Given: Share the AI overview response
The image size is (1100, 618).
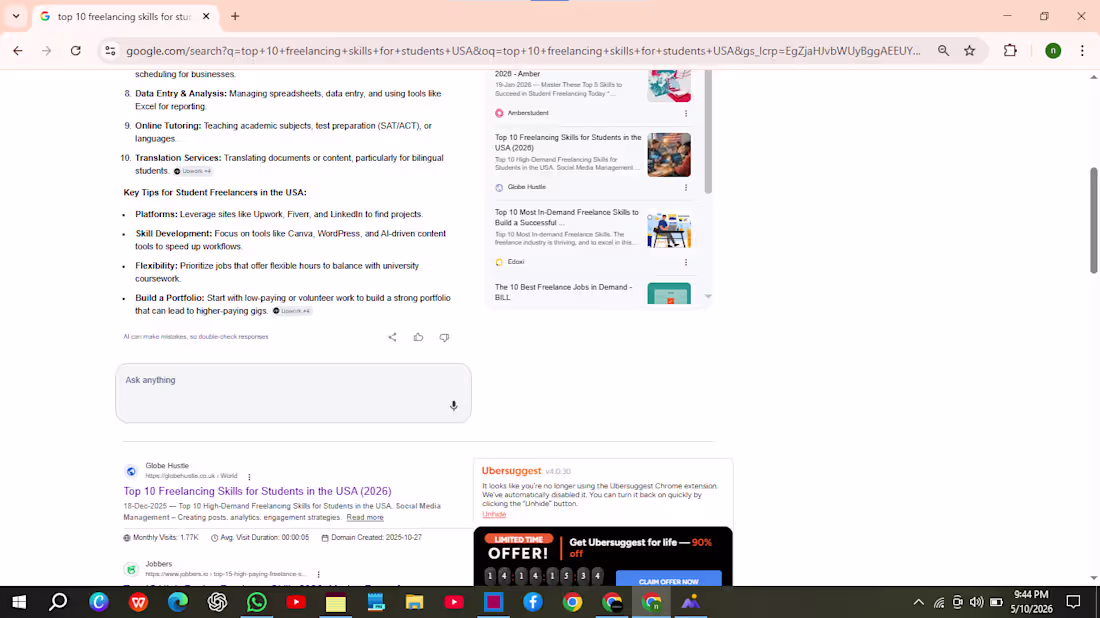Looking at the screenshot, I should click(x=392, y=337).
